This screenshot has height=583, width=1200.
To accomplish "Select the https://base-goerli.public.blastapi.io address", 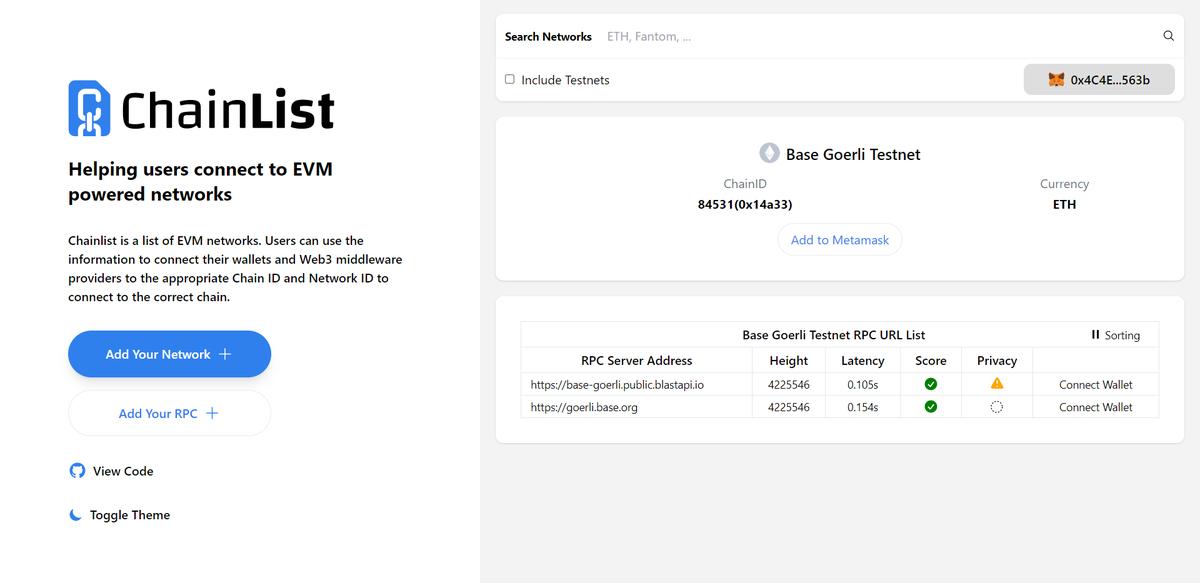I will click(x=617, y=384).
